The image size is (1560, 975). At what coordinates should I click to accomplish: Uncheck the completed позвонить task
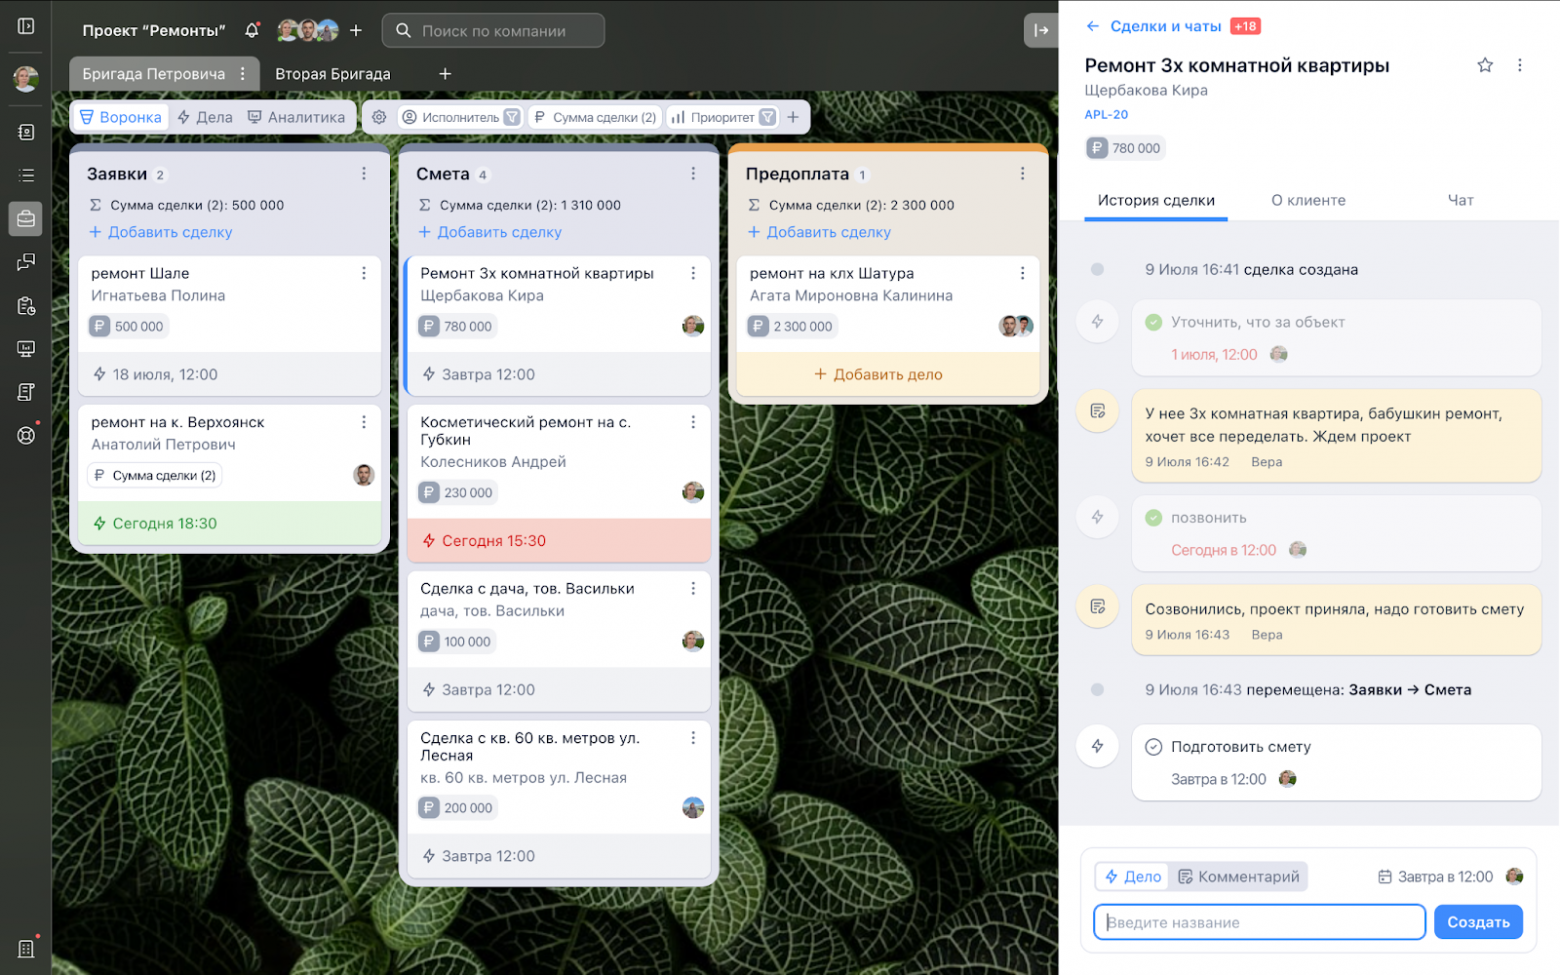point(1153,518)
